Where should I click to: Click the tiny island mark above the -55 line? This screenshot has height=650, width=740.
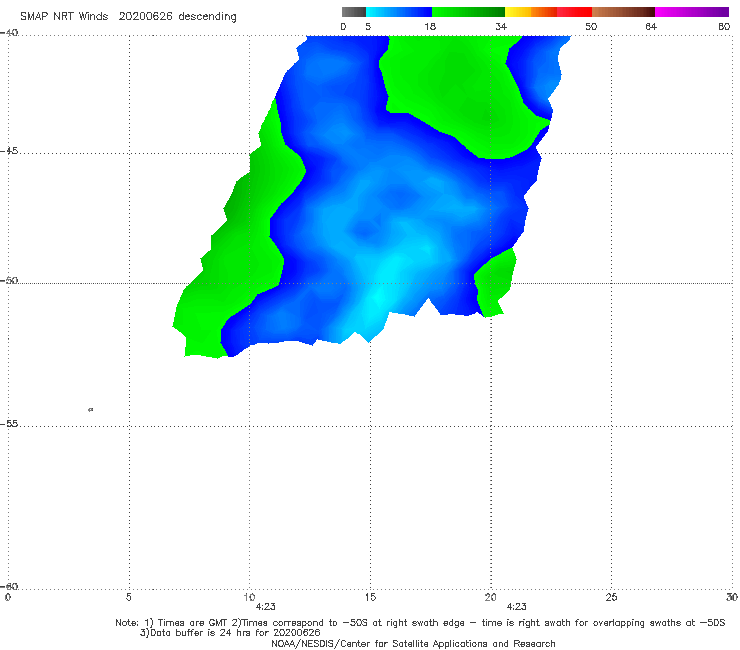coord(91,409)
